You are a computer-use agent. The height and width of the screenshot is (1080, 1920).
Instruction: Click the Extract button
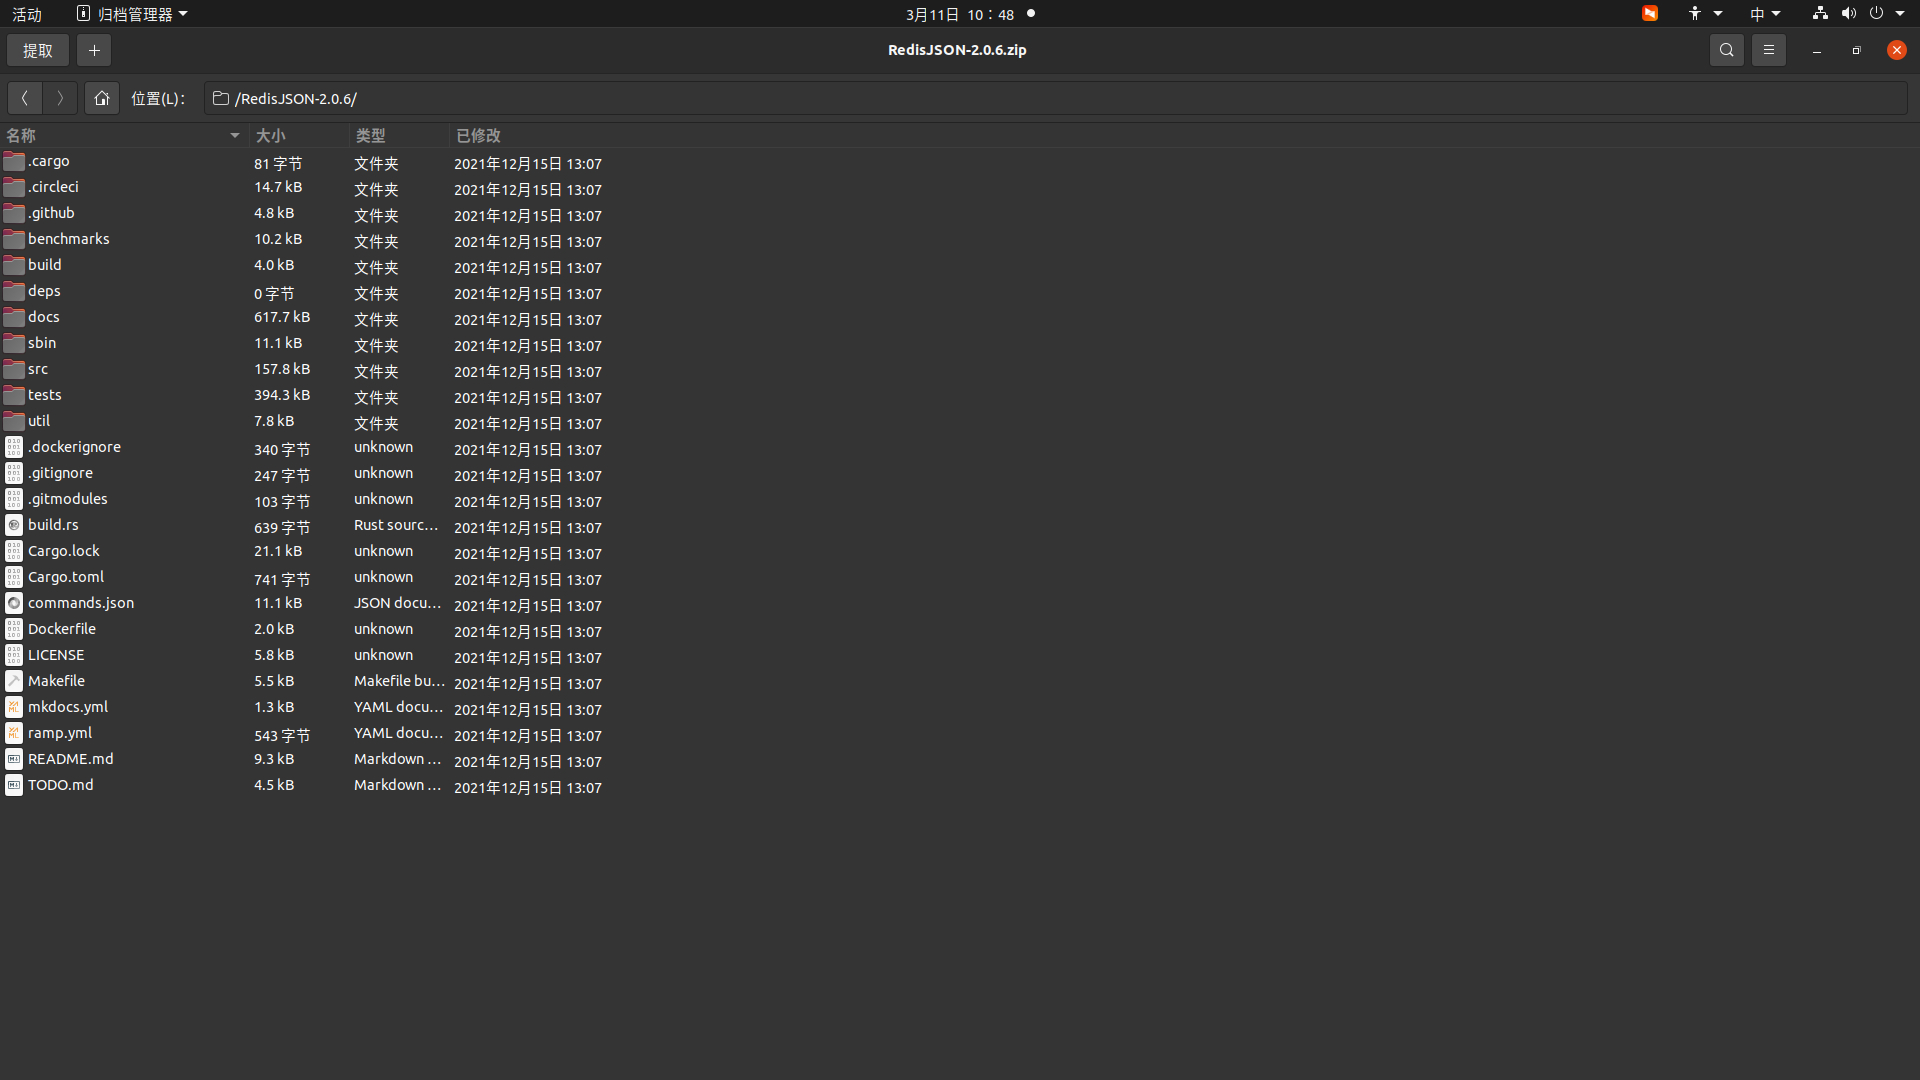(38, 50)
